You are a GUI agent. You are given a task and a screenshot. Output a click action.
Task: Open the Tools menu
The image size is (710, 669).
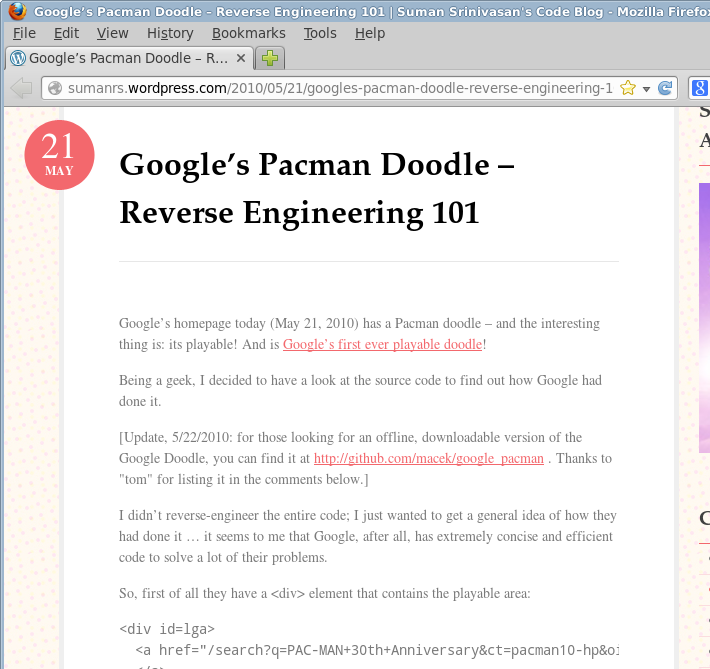(x=320, y=33)
